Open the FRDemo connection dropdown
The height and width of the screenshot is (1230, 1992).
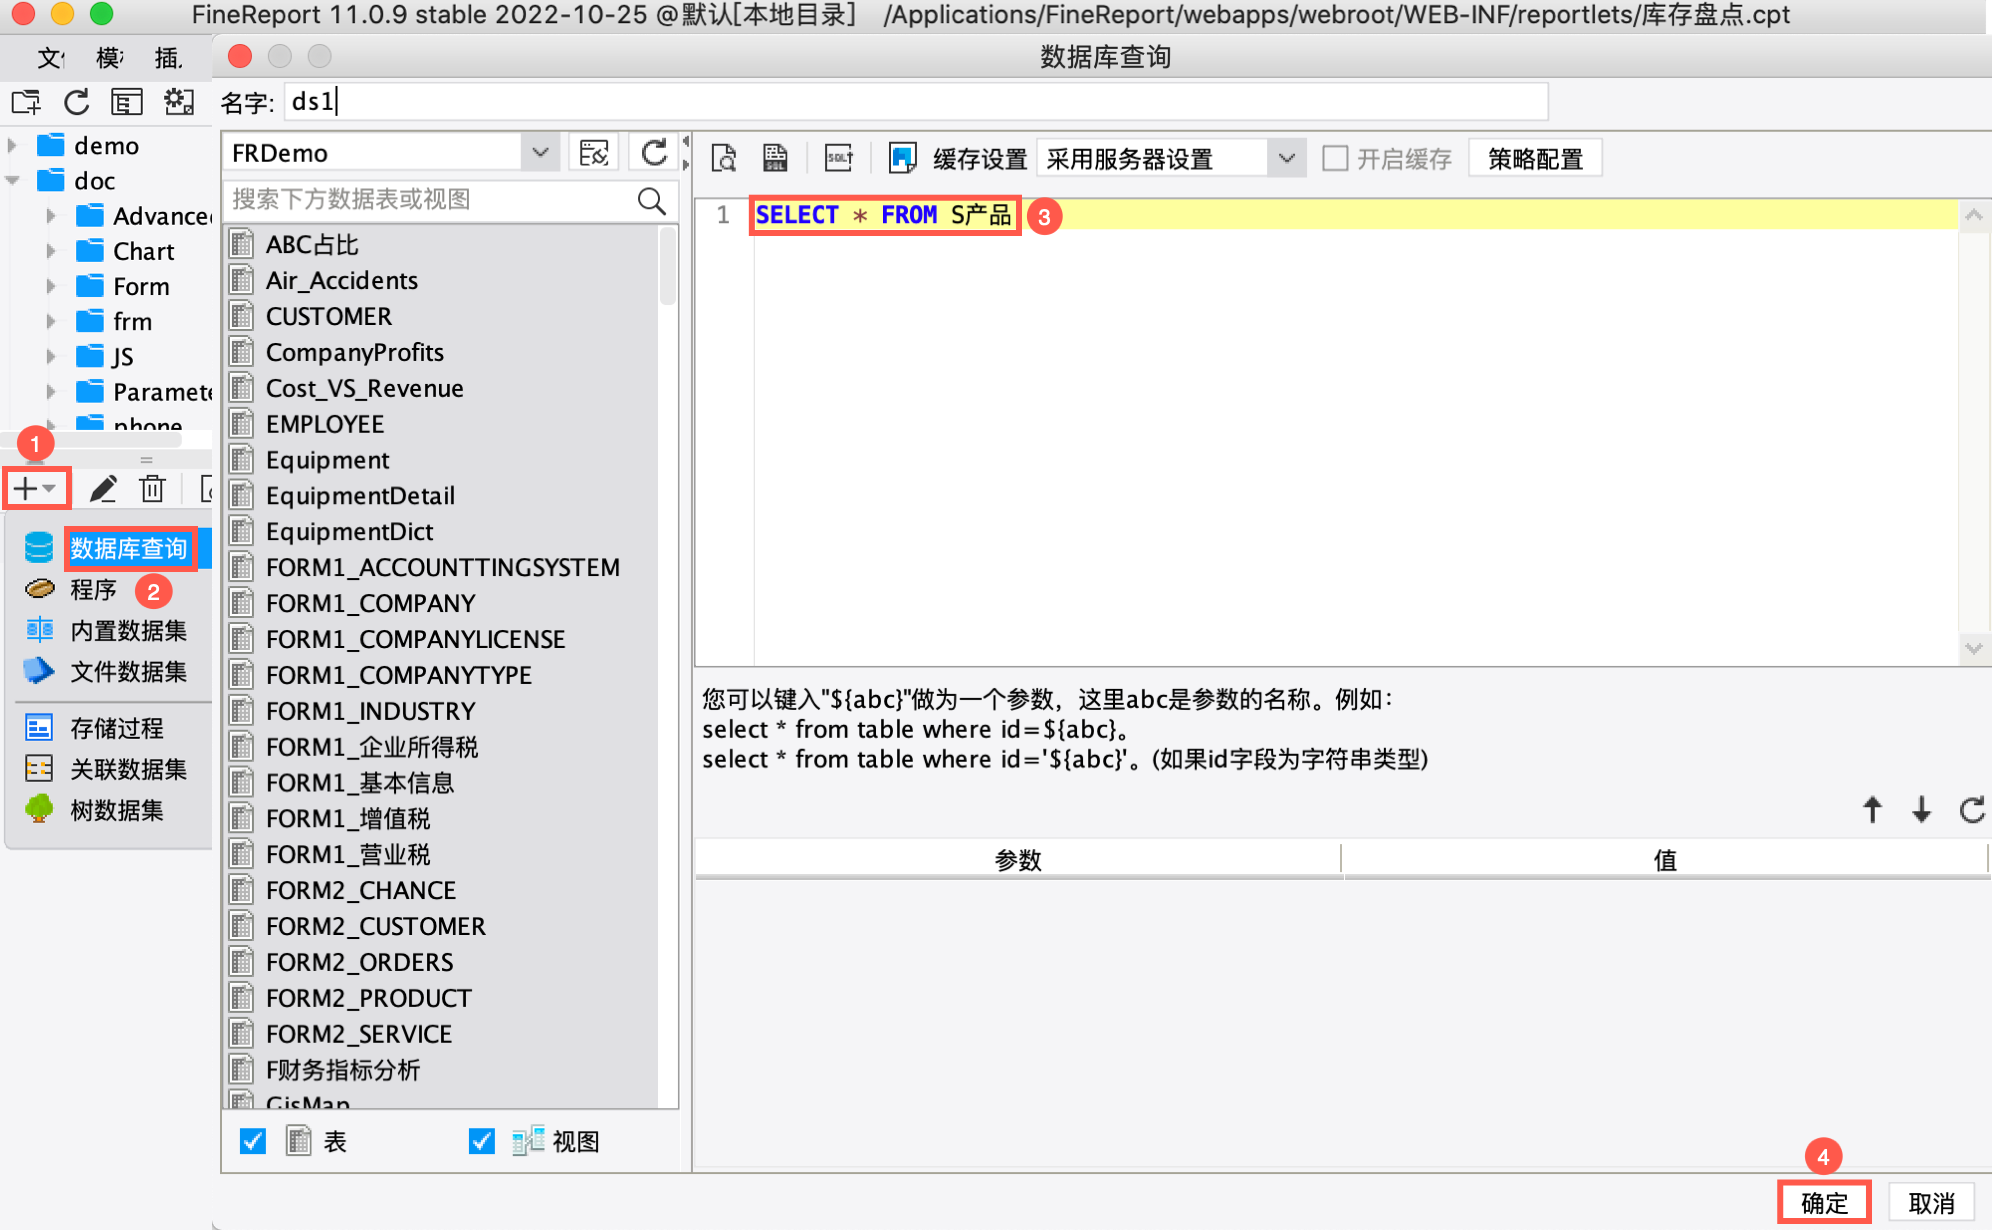pos(540,153)
